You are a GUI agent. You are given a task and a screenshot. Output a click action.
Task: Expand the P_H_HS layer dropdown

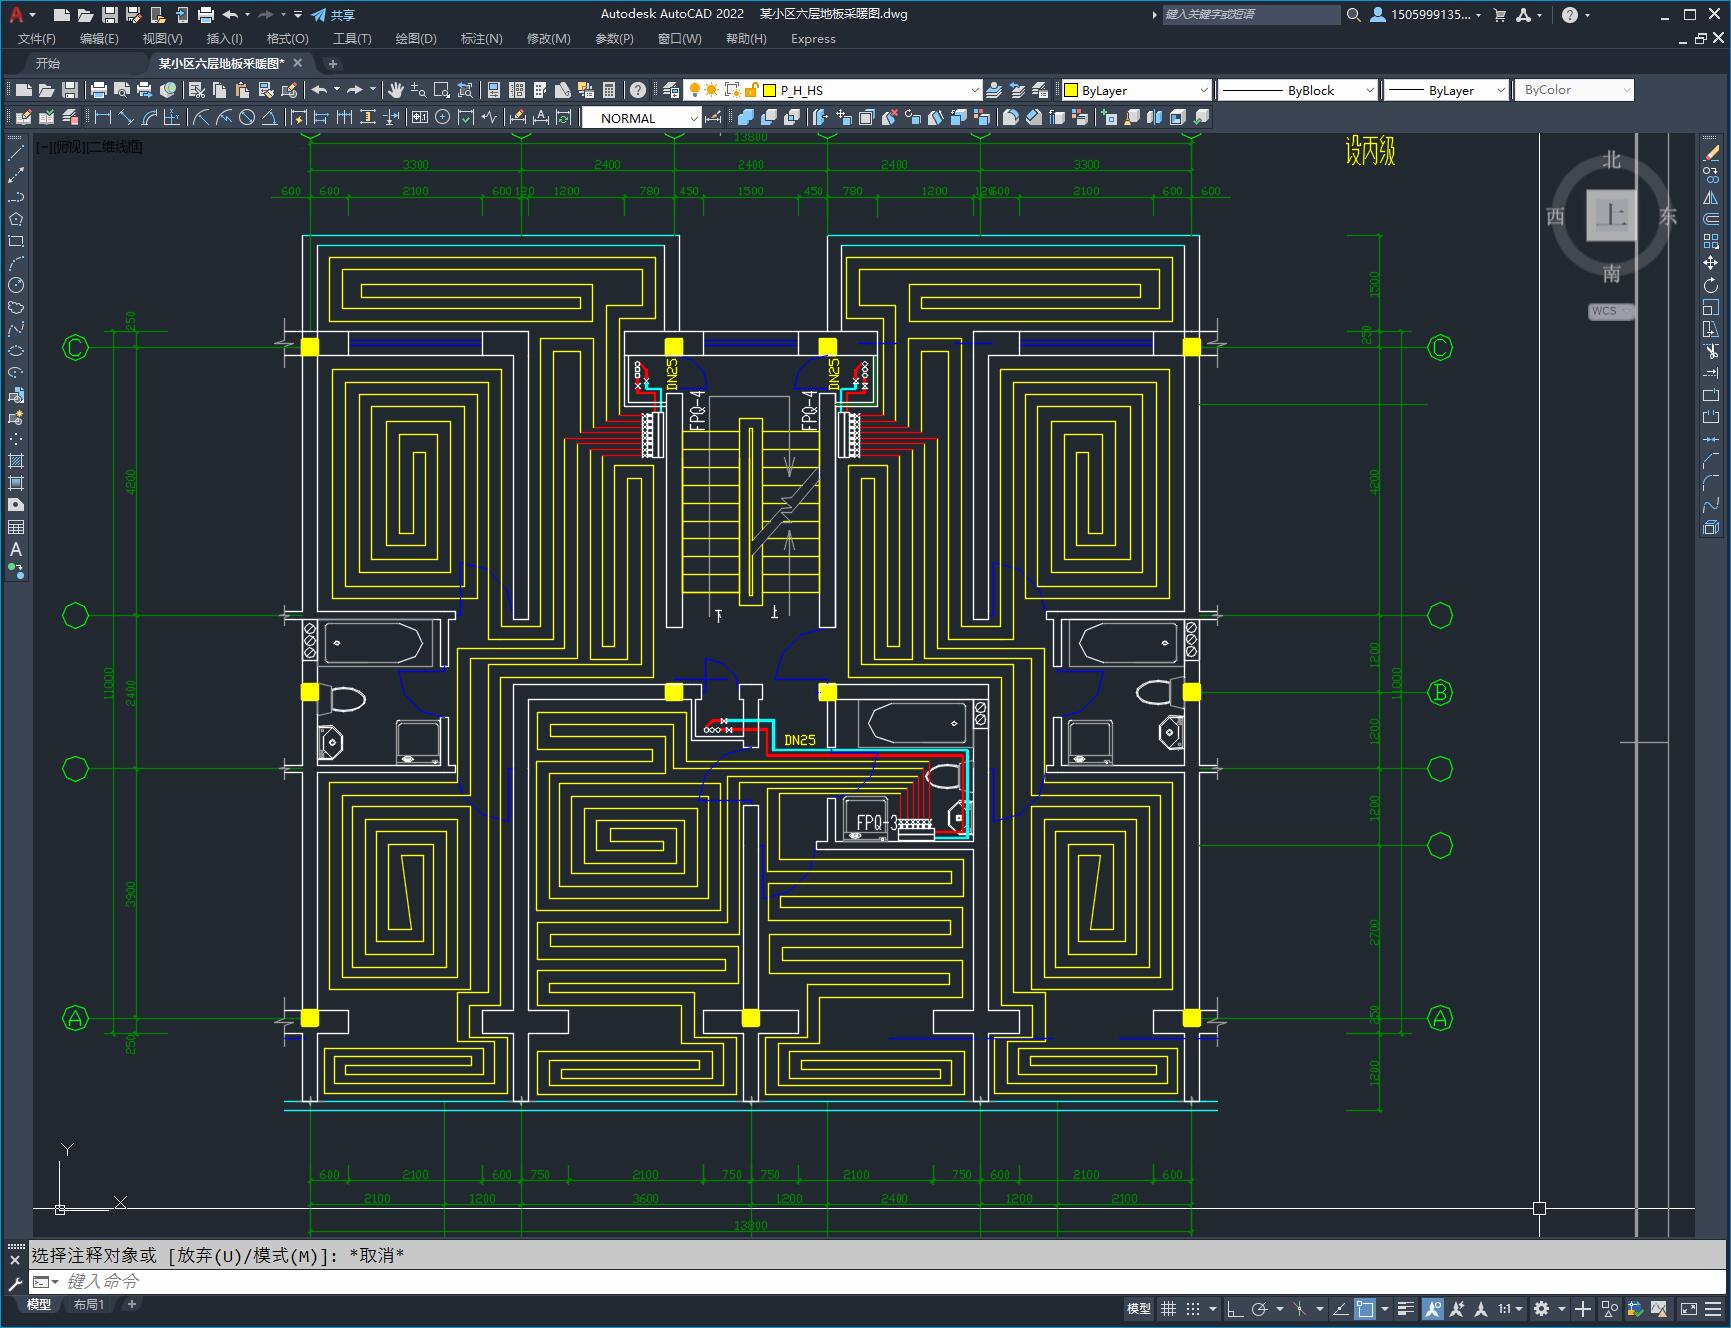click(x=974, y=90)
